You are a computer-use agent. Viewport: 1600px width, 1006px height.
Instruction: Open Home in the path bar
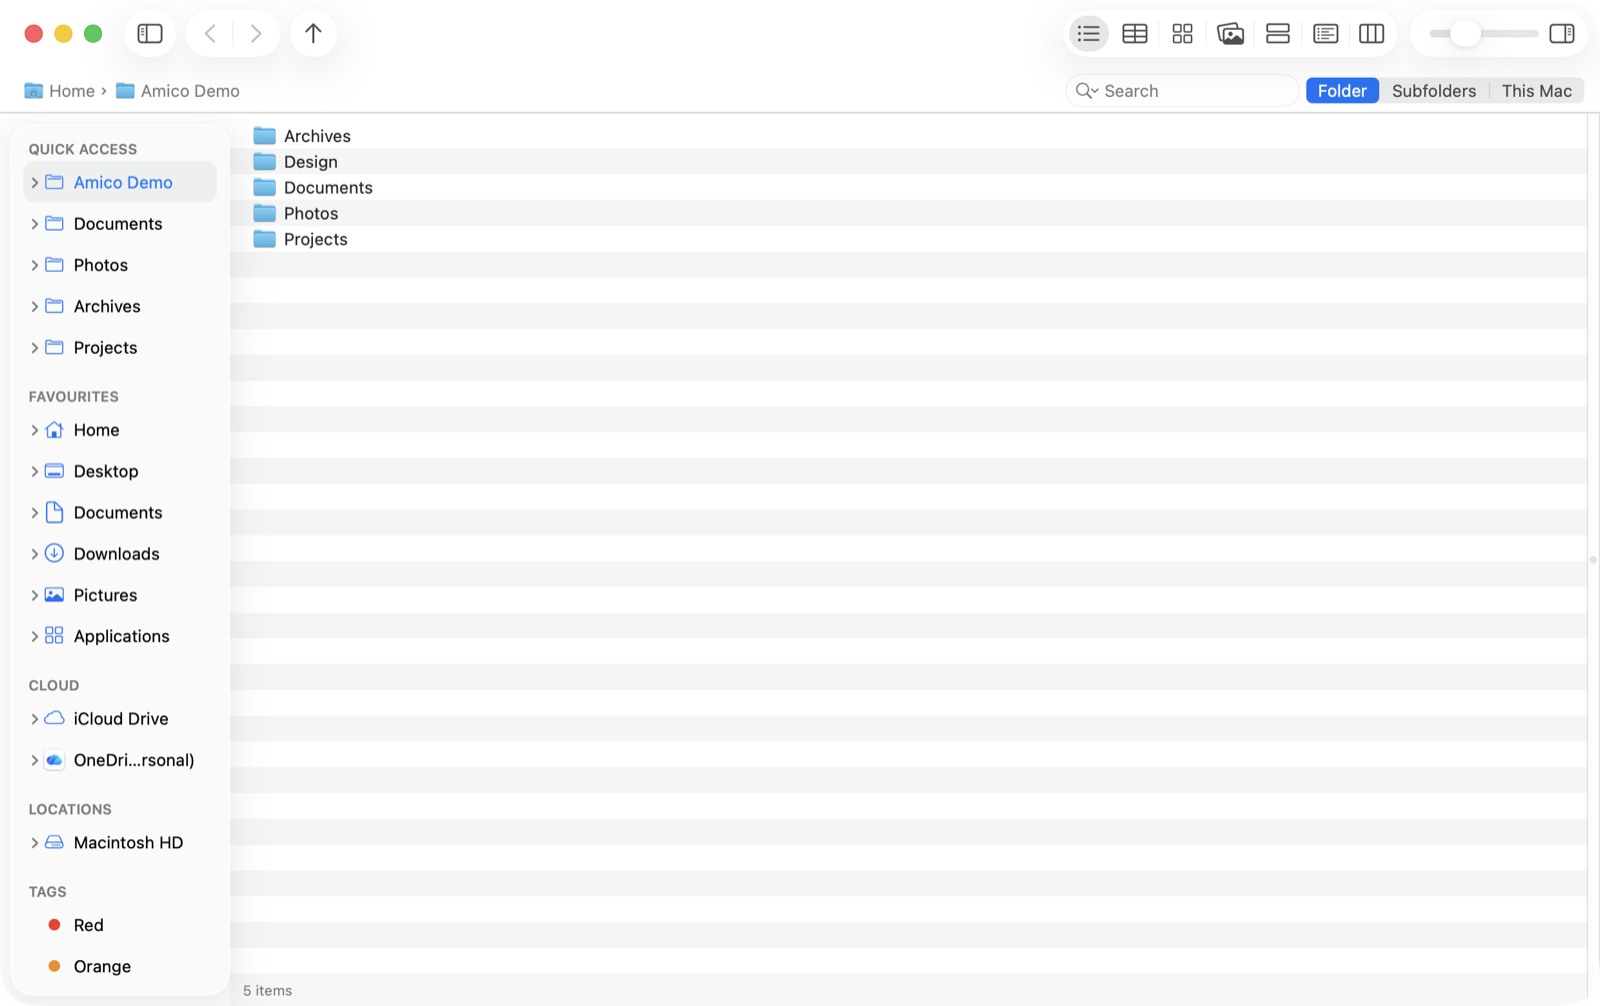(x=60, y=91)
